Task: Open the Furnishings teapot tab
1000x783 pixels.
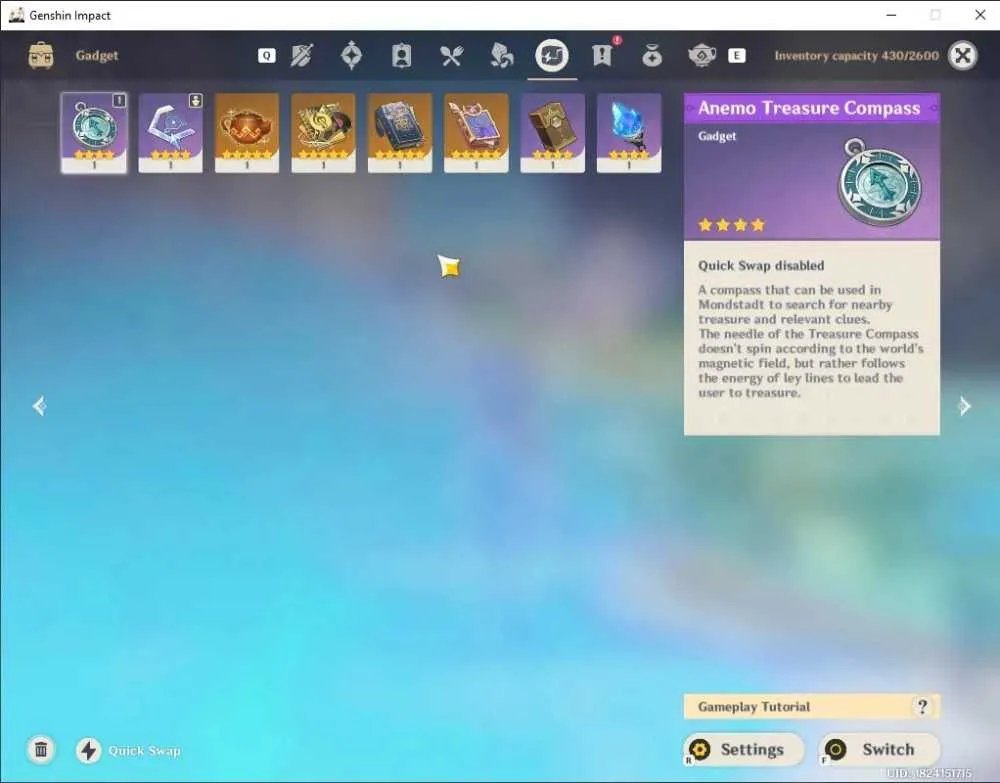Action: (702, 55)
